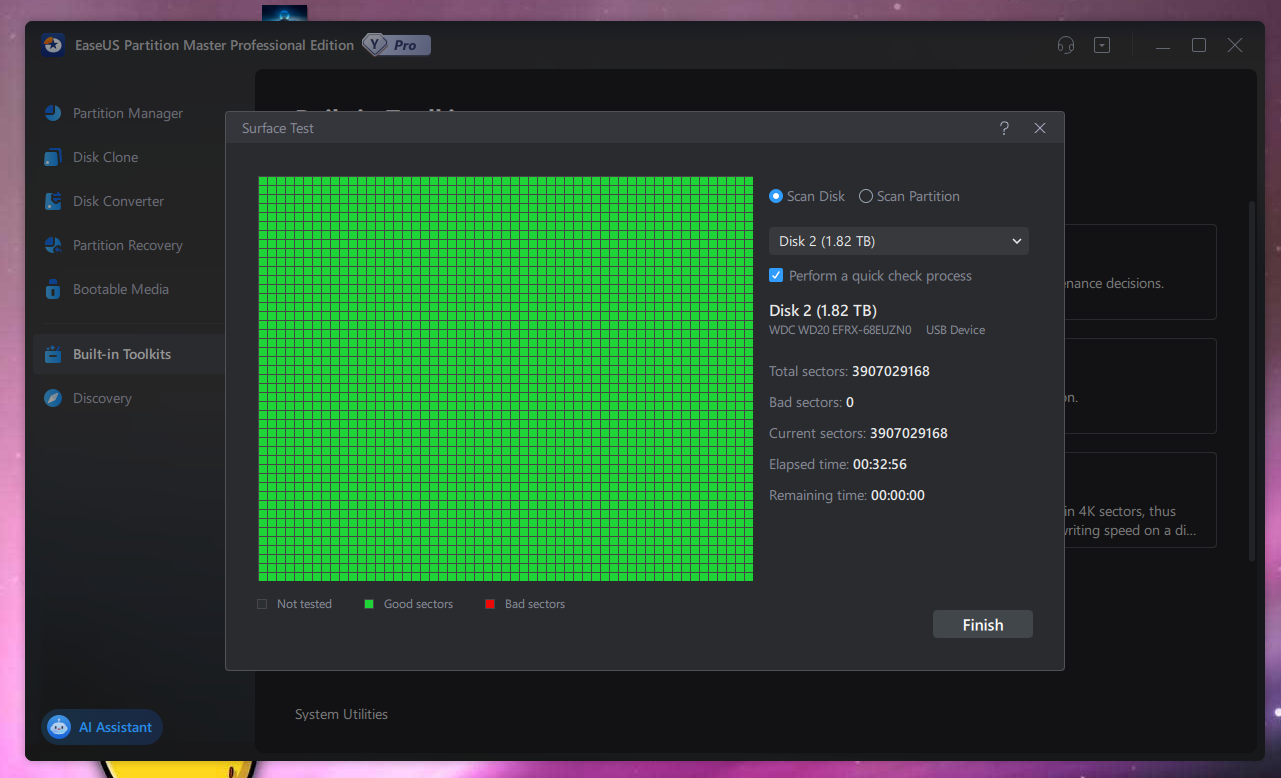Image resolution: width=1281 pixels, height=778 pixels.
Task: Open the title bar dropdown menu icon
Action: tap(1102, 45)
